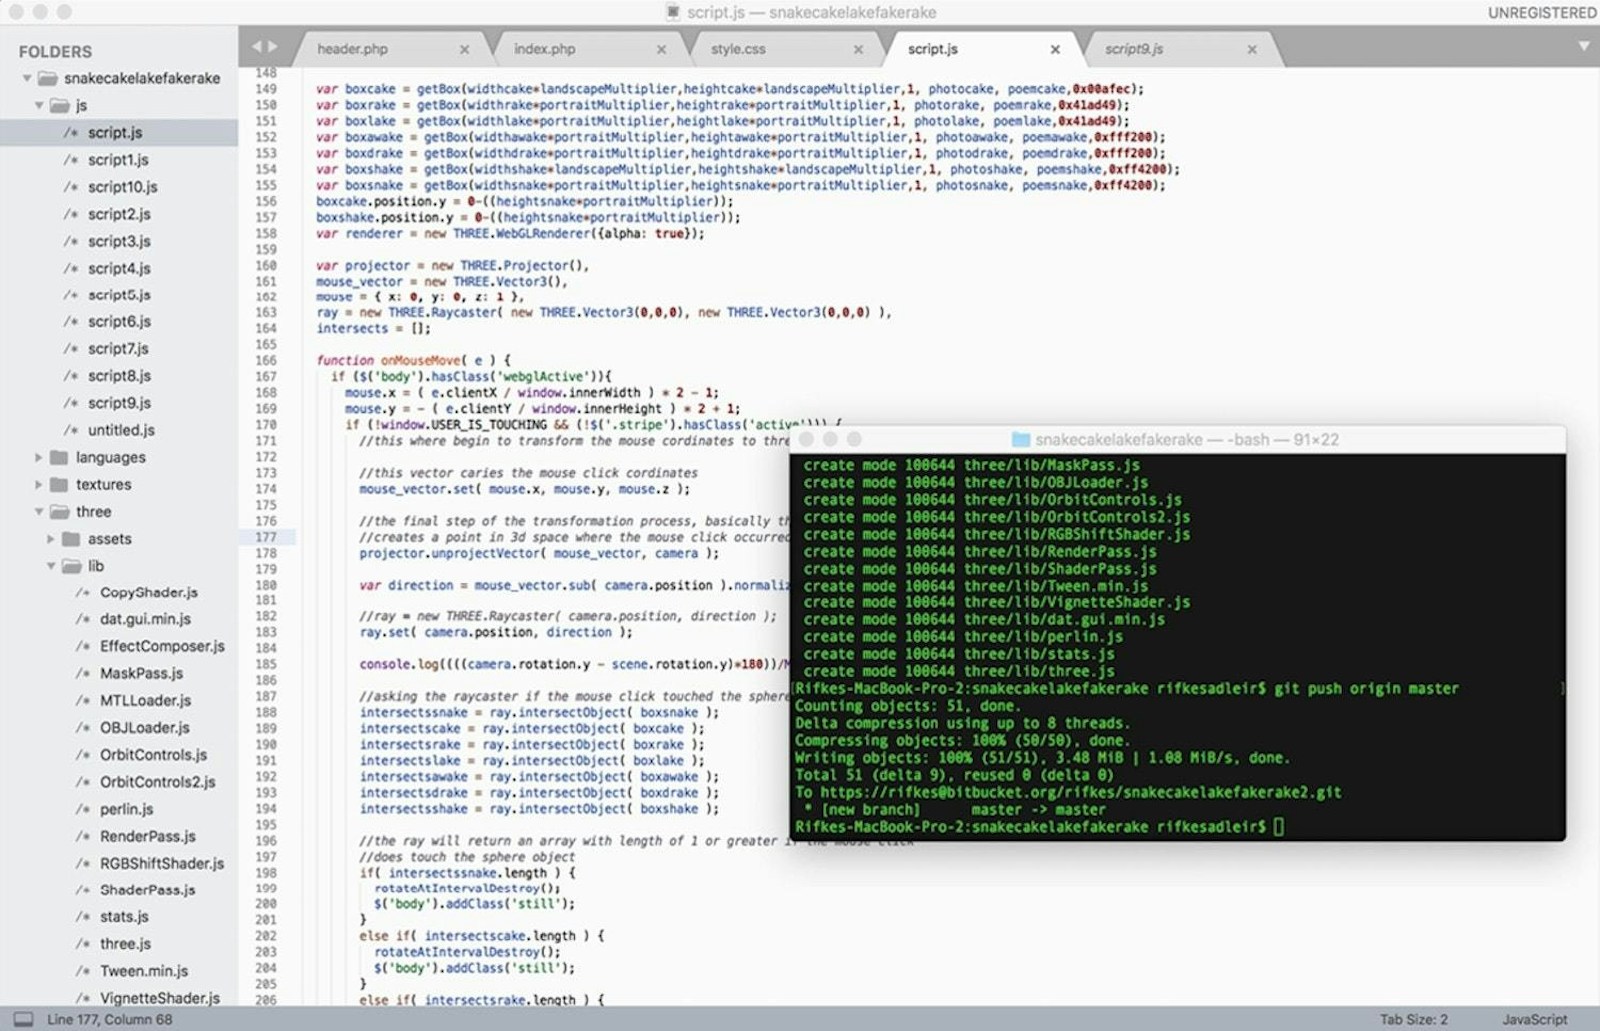
Task: Switch to the index.php tab
Action: [544, 49]
